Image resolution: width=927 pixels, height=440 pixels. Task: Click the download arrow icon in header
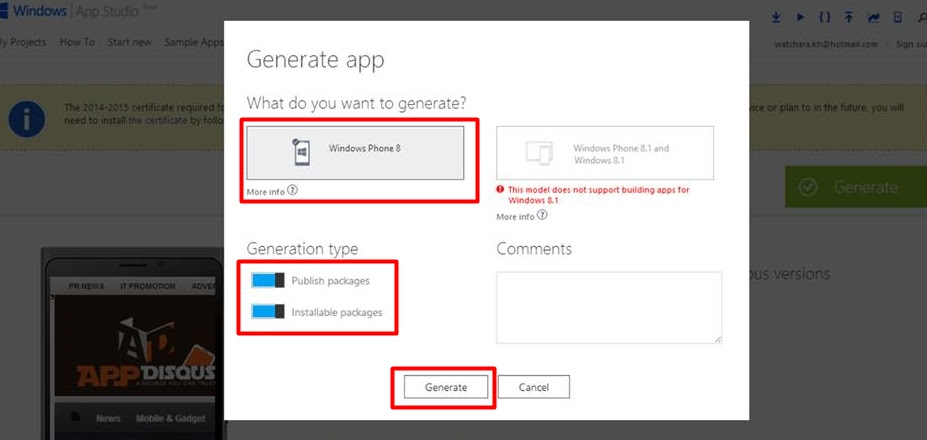tap(776, 17)
